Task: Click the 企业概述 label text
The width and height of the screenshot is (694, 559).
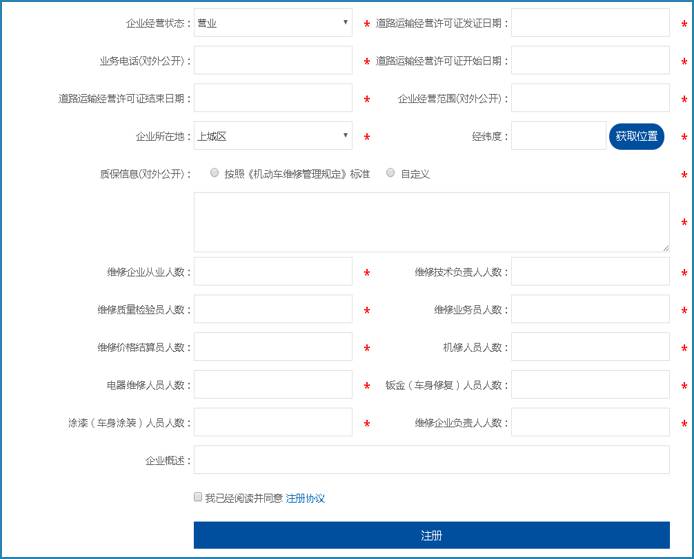Action: [168, 460]
